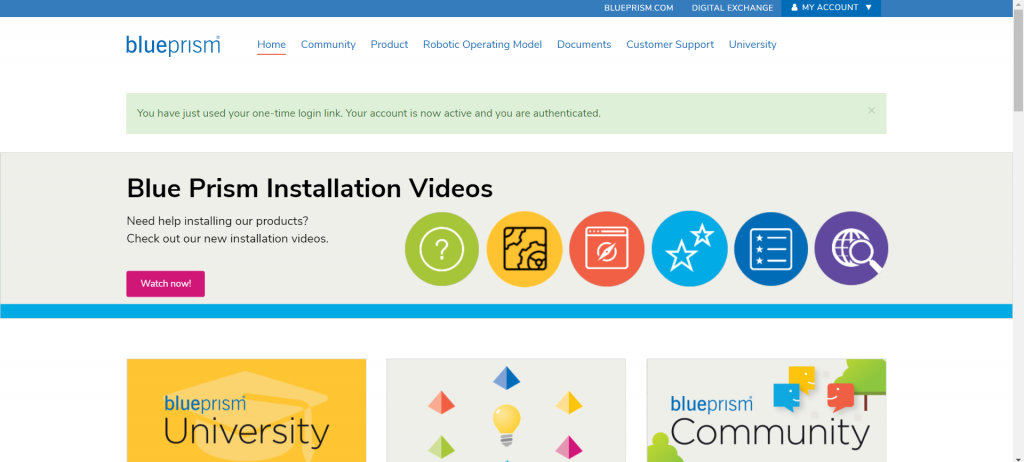Click the user icon beside My Account
The height and width of the screenshot is (462, 1024).
[794, 8]
